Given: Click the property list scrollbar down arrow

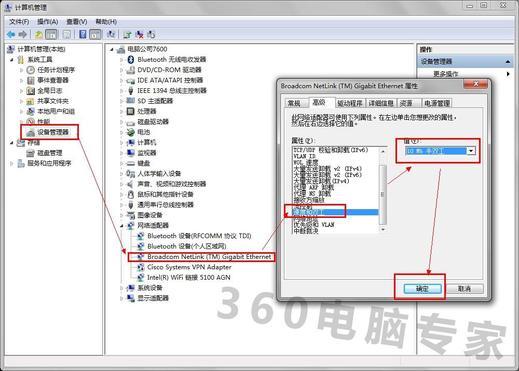Looking at the screenshot, I should point(383,229).
